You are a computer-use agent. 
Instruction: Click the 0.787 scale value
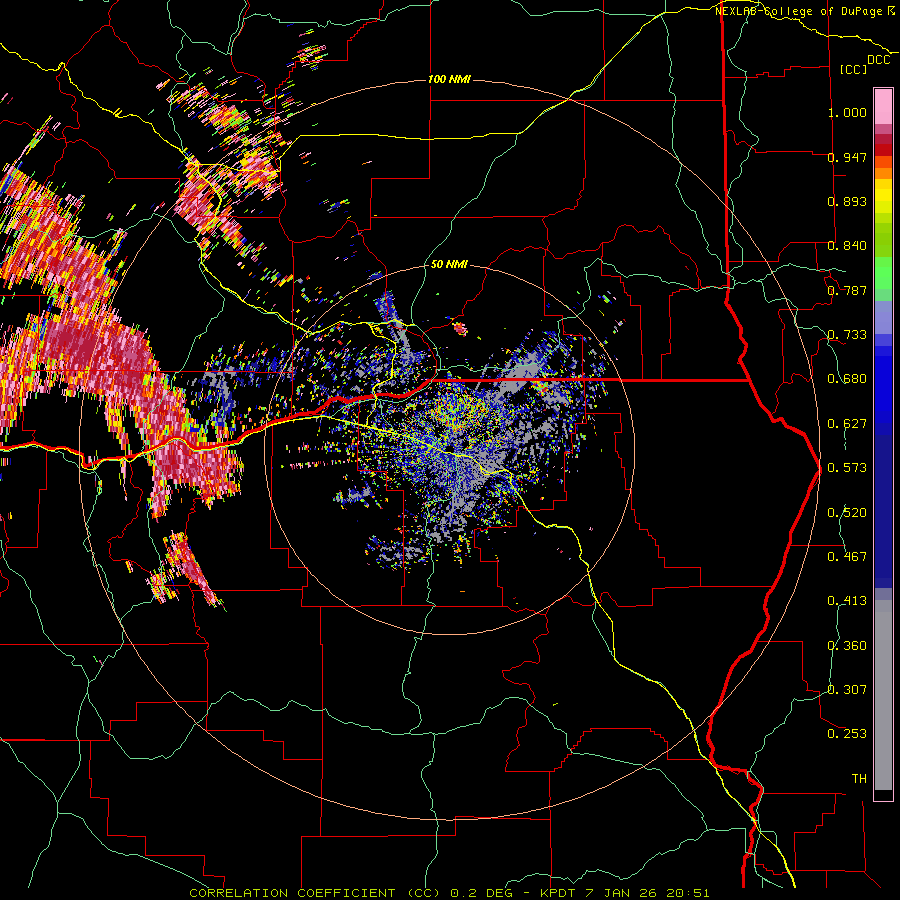tap(847, 290)
